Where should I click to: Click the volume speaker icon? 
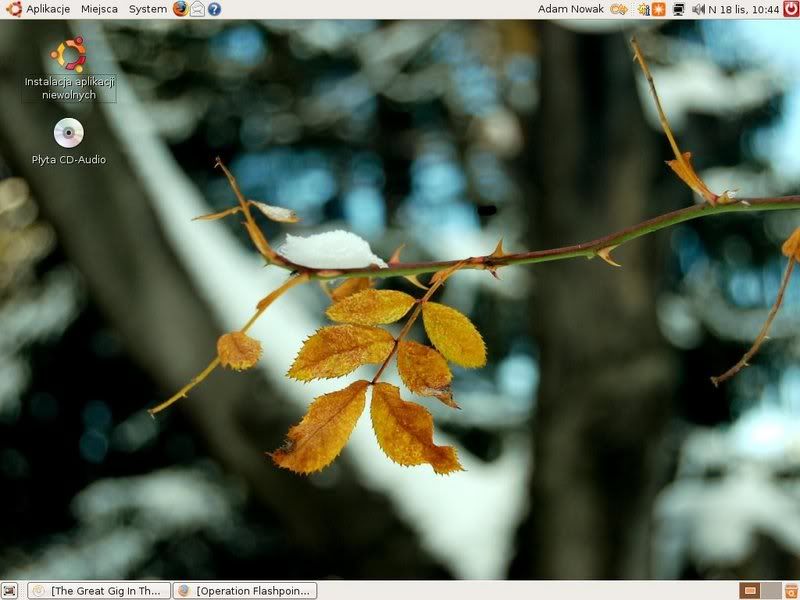click(x=698, y=9)
